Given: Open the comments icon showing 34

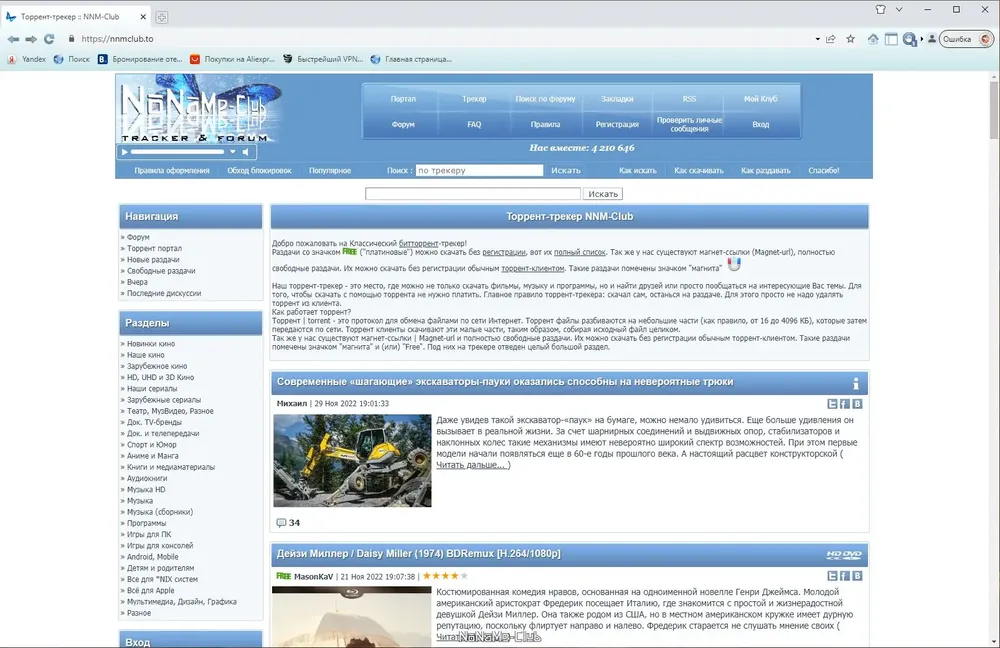Looking at the screenshot, I should 281,522.
